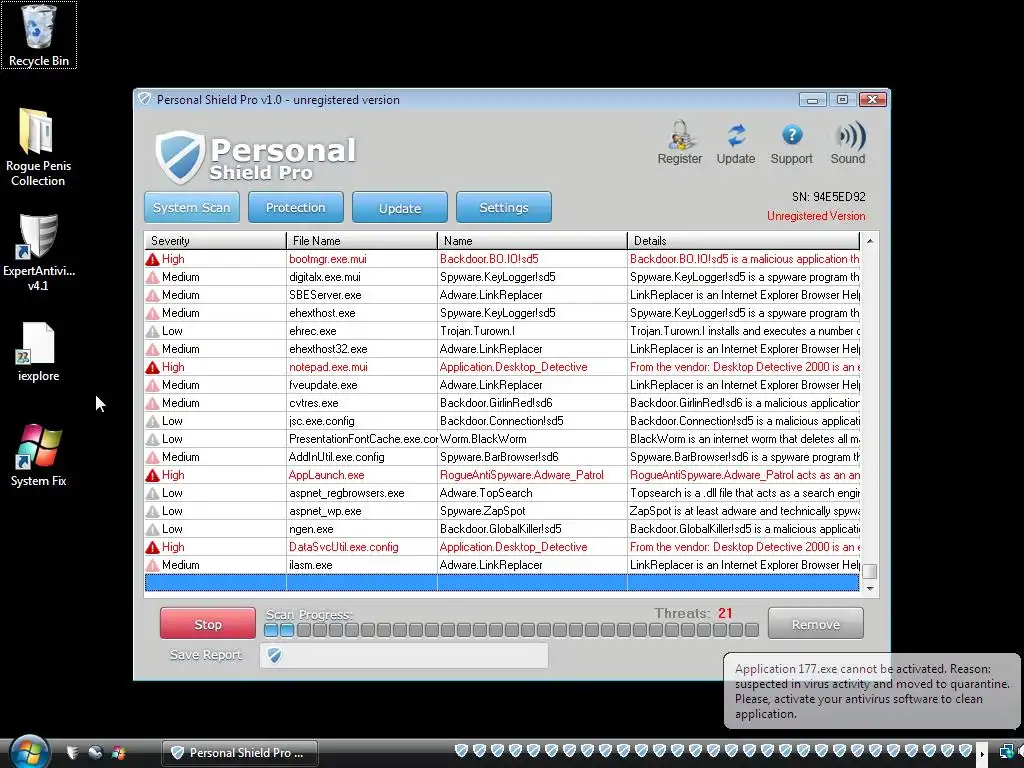1024x768 pixels.
Task: Click the first shield icon in the system tray
Action: click(x=461, y=750)
